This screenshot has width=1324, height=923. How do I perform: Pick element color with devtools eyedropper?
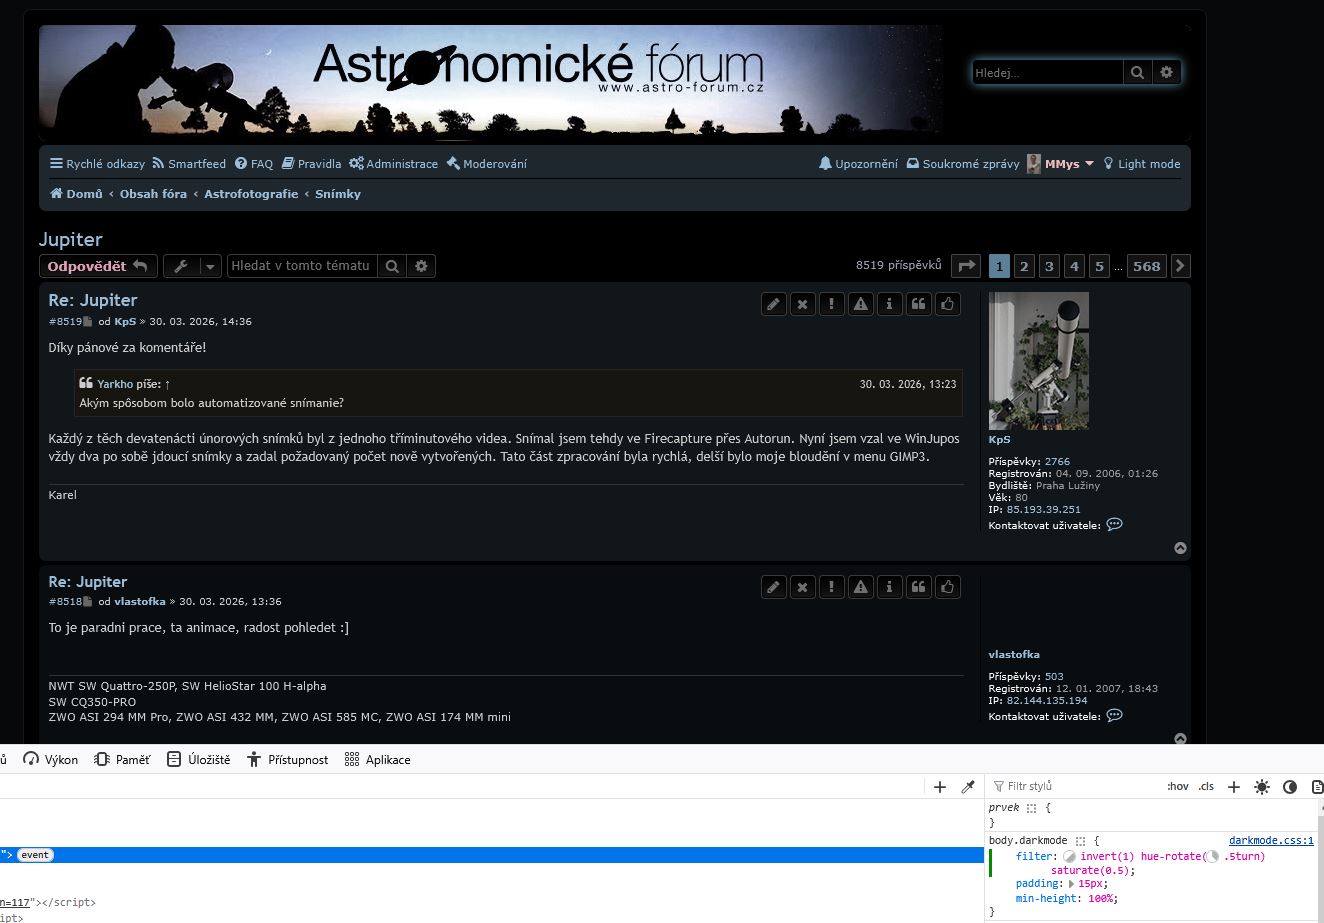point(968,787)
